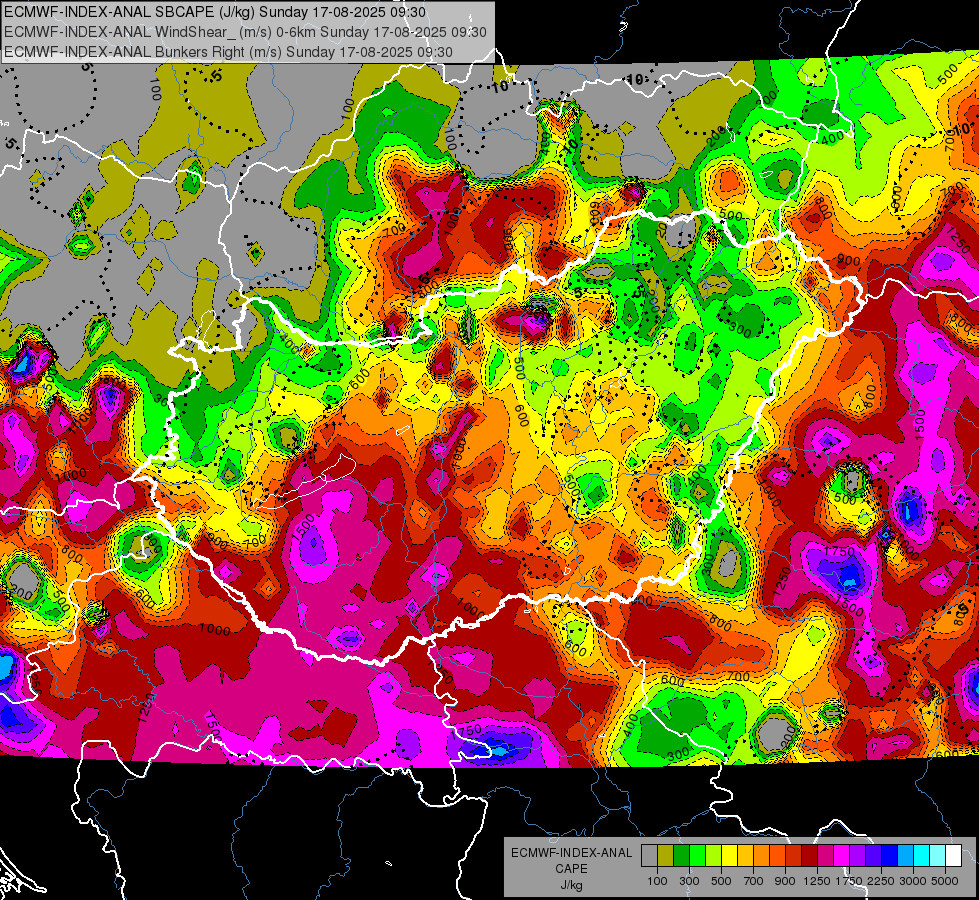The image size is (979, 900).
Task: Click the 3000 legend scale value
Action: [913, 881]
